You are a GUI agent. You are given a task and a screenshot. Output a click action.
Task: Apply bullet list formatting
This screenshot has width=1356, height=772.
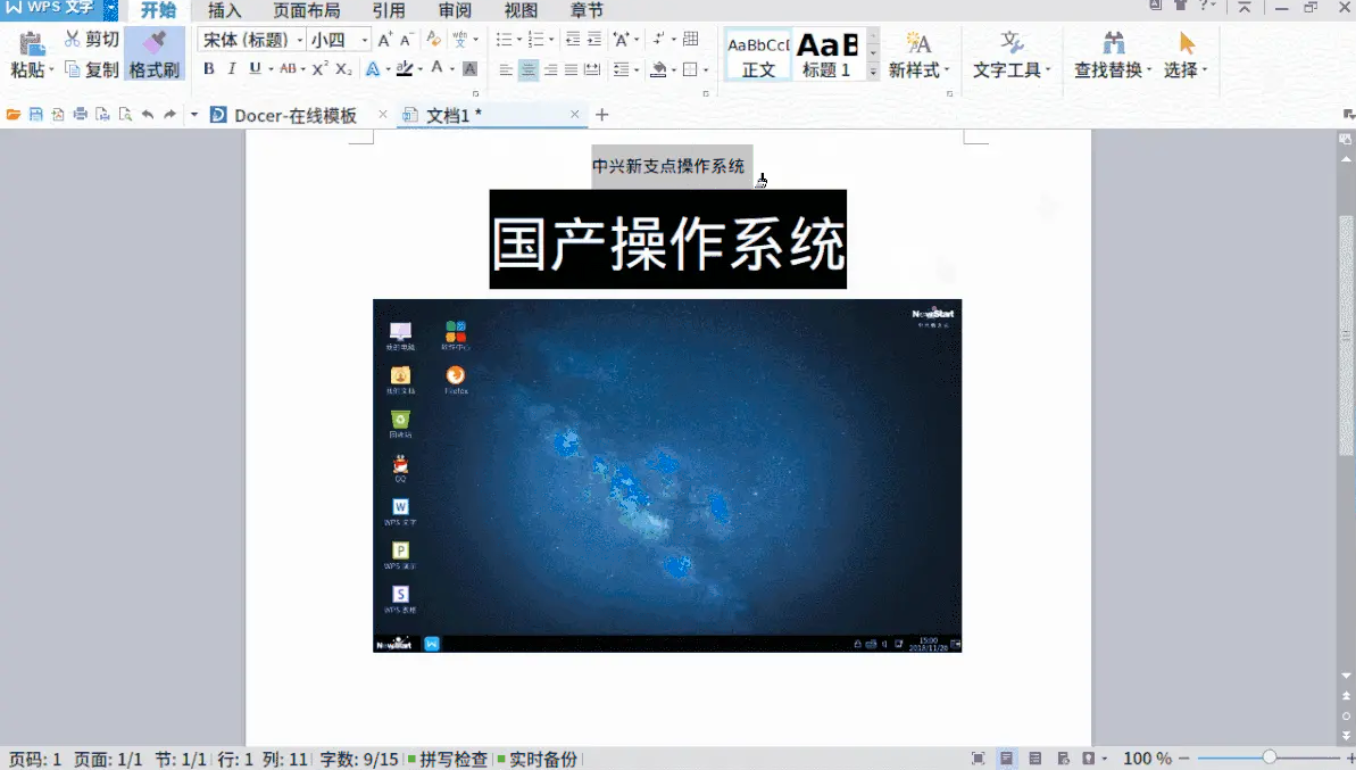point(503,40)
